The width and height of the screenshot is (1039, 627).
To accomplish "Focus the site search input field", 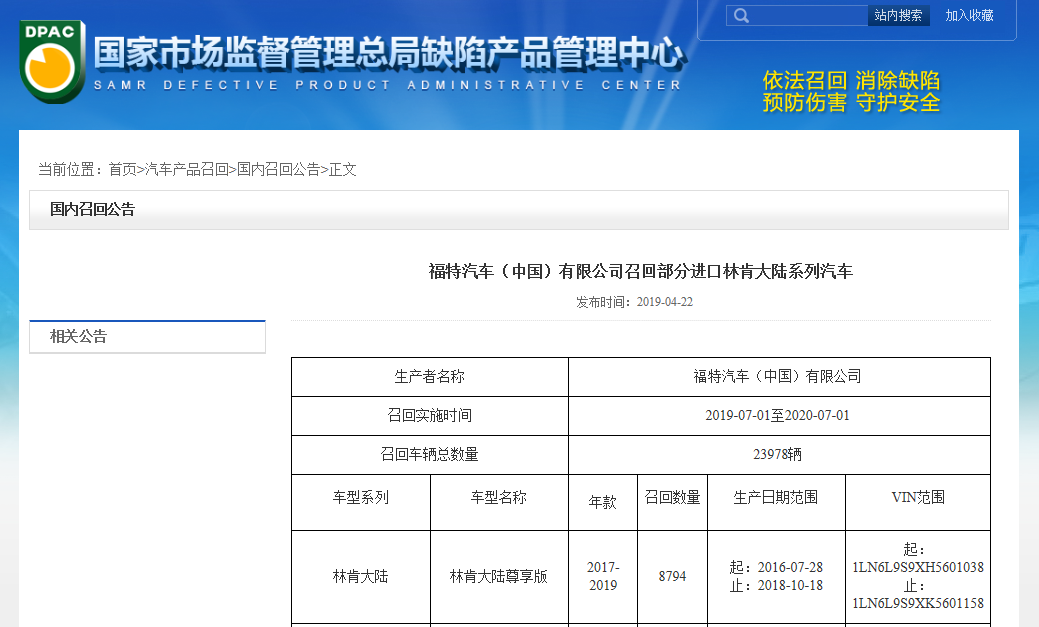I will tap(797, 15).
